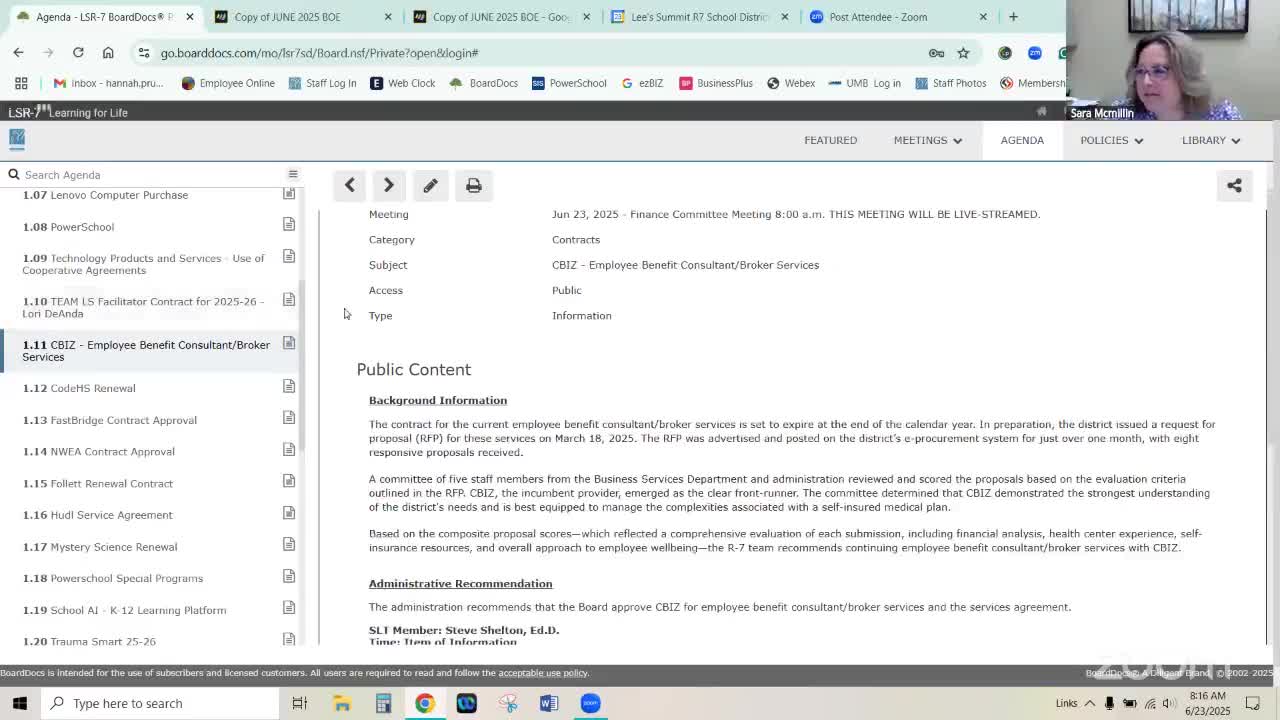
Task: Go back in browser history
Action: tap(18, 52)
